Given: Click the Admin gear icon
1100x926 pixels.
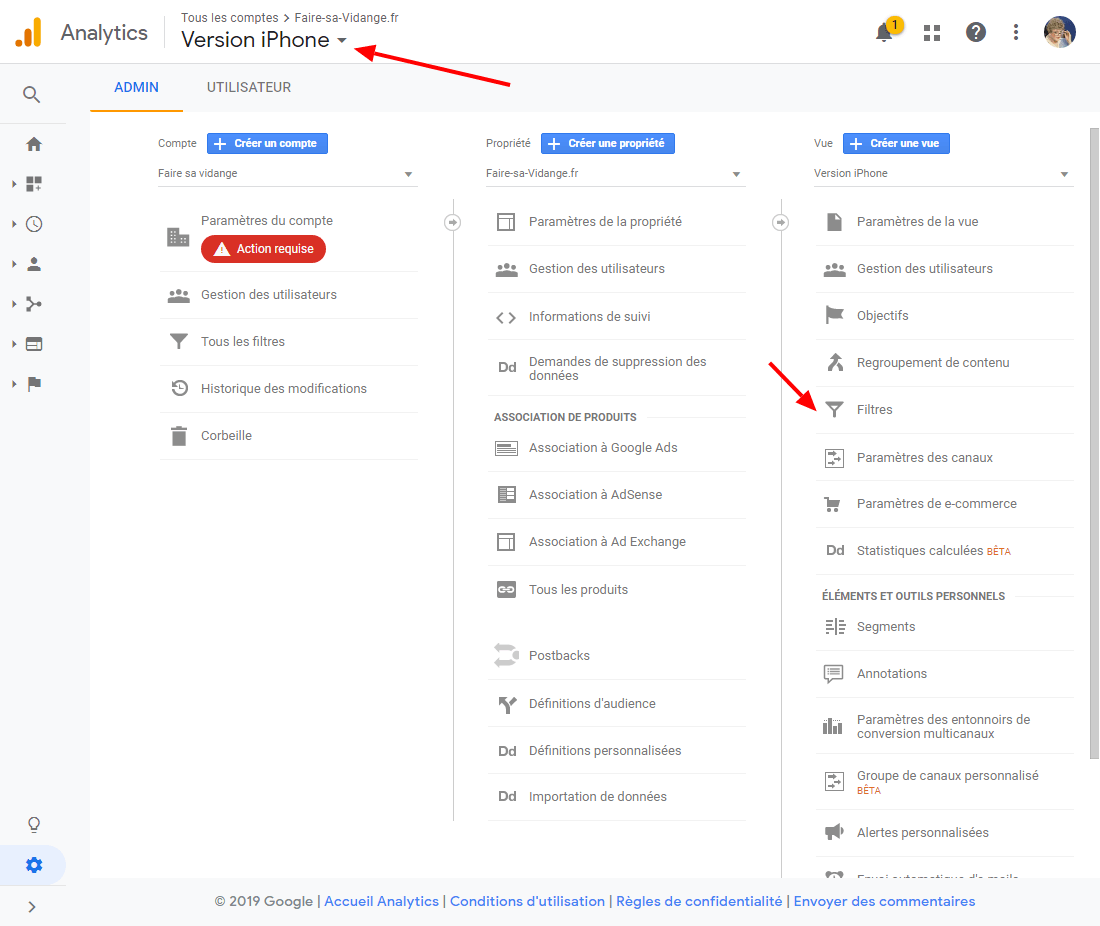Looking at the screenshot, I should (34, 865).
